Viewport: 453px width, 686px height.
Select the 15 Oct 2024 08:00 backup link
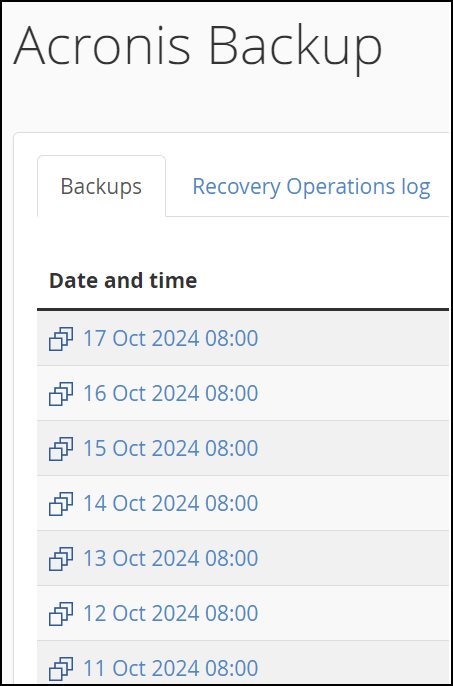[170, 448]
